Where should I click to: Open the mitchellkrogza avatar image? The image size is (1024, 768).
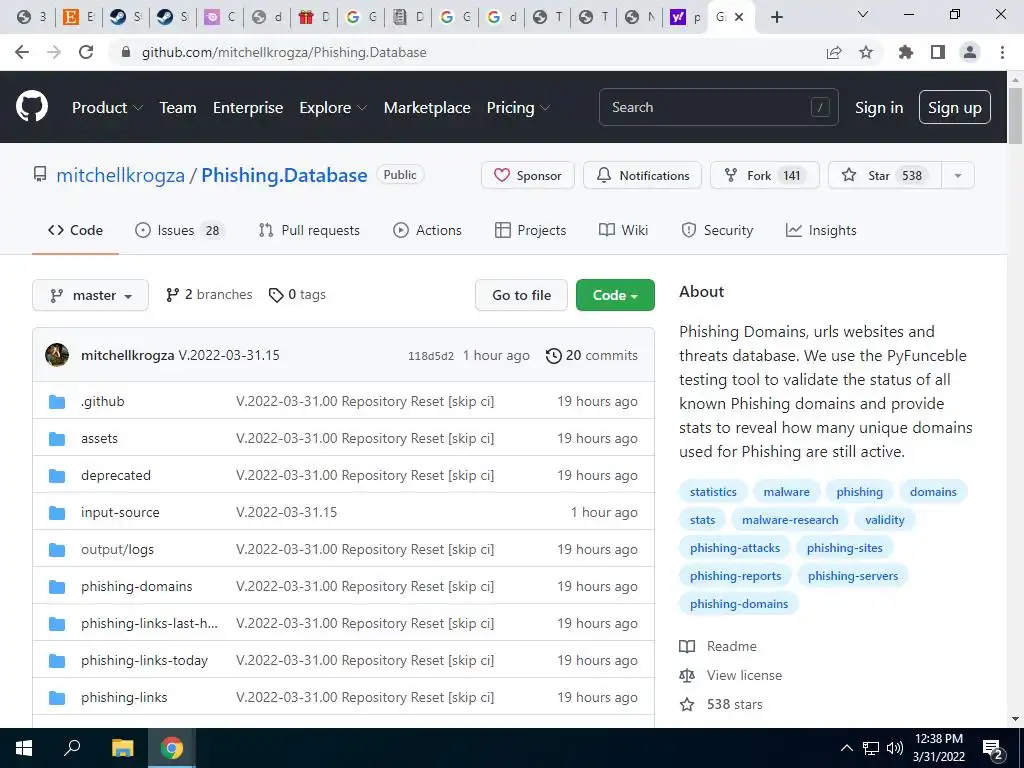coord(57,355)
